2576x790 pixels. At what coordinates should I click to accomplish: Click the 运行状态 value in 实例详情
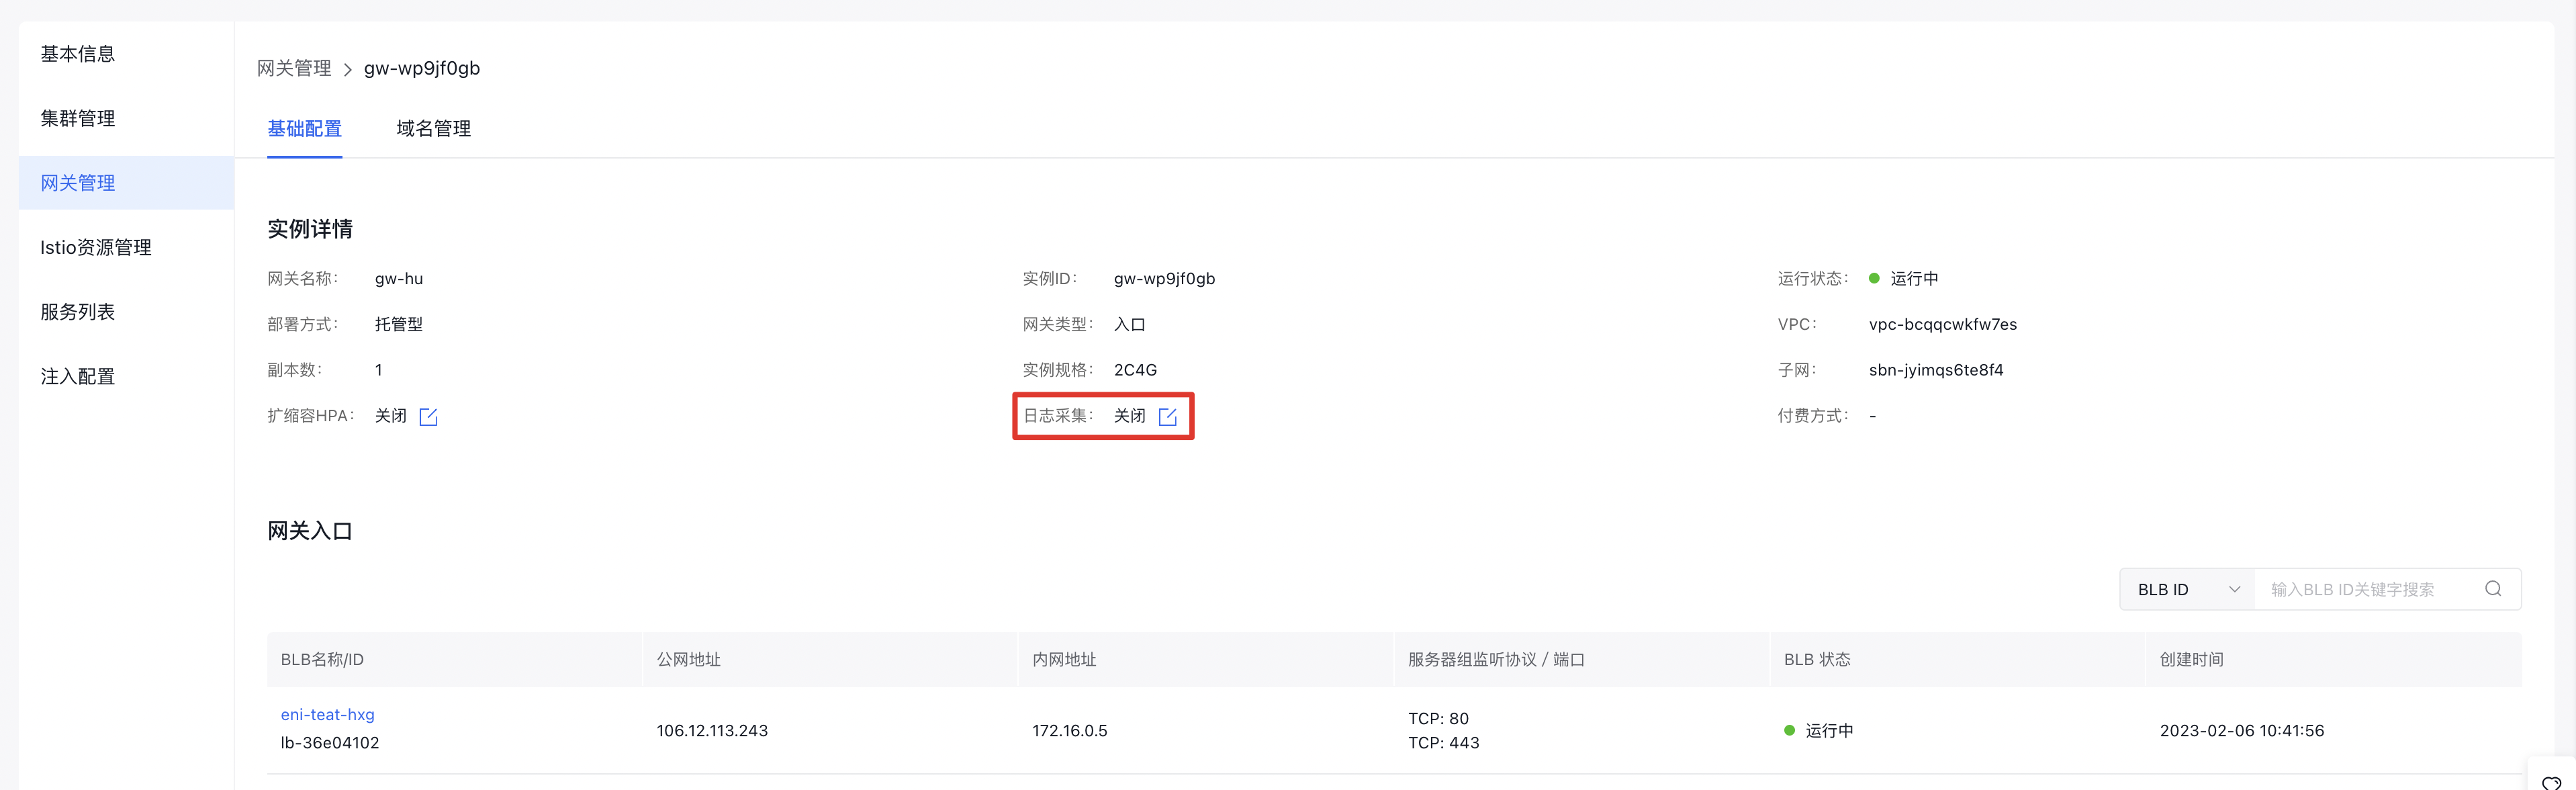[x=1903, y=279]
